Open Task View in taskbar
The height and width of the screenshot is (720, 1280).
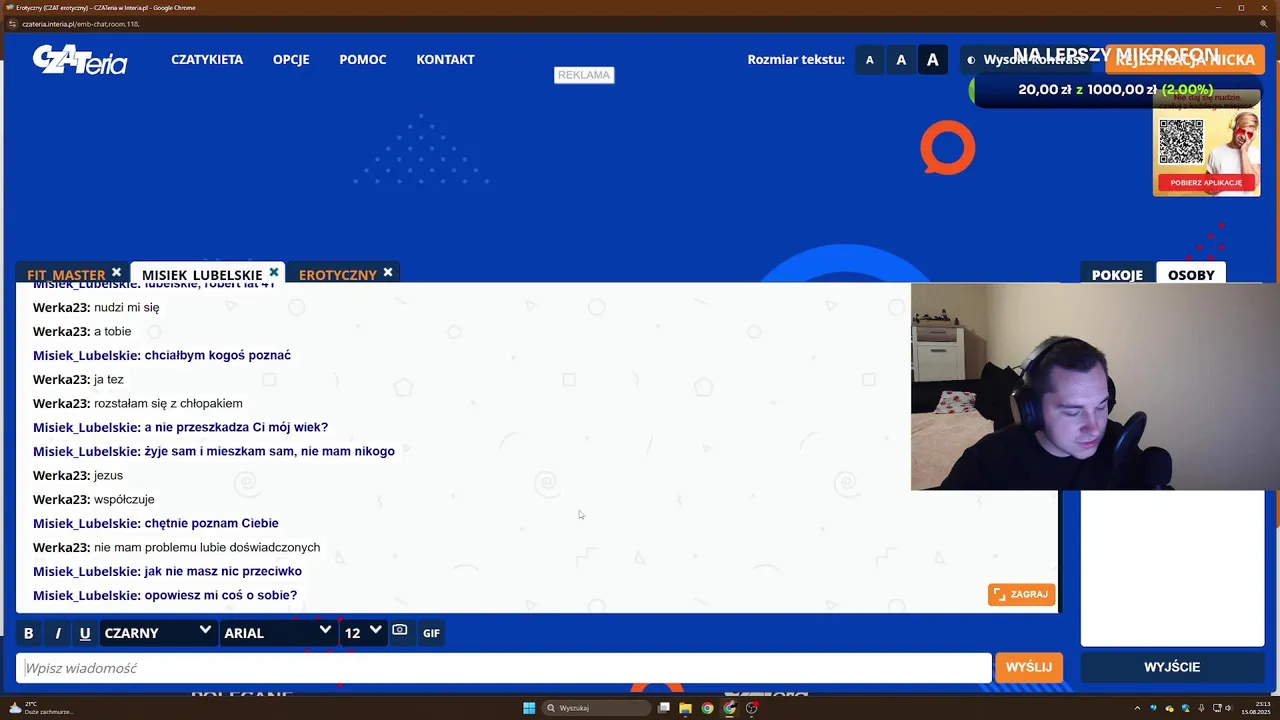664,708
